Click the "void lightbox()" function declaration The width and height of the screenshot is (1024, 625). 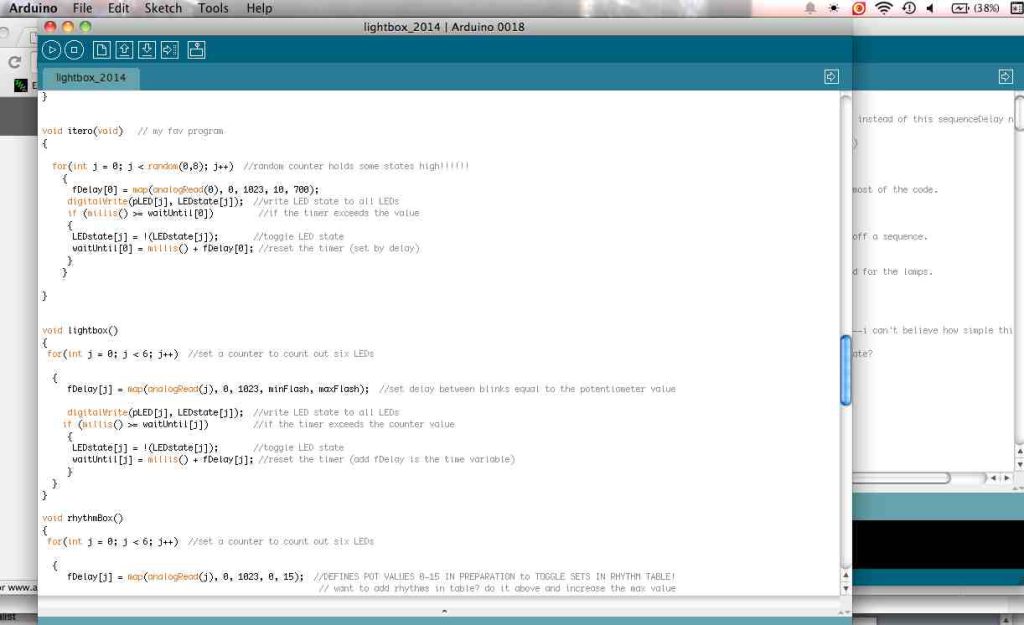[80, 330]
